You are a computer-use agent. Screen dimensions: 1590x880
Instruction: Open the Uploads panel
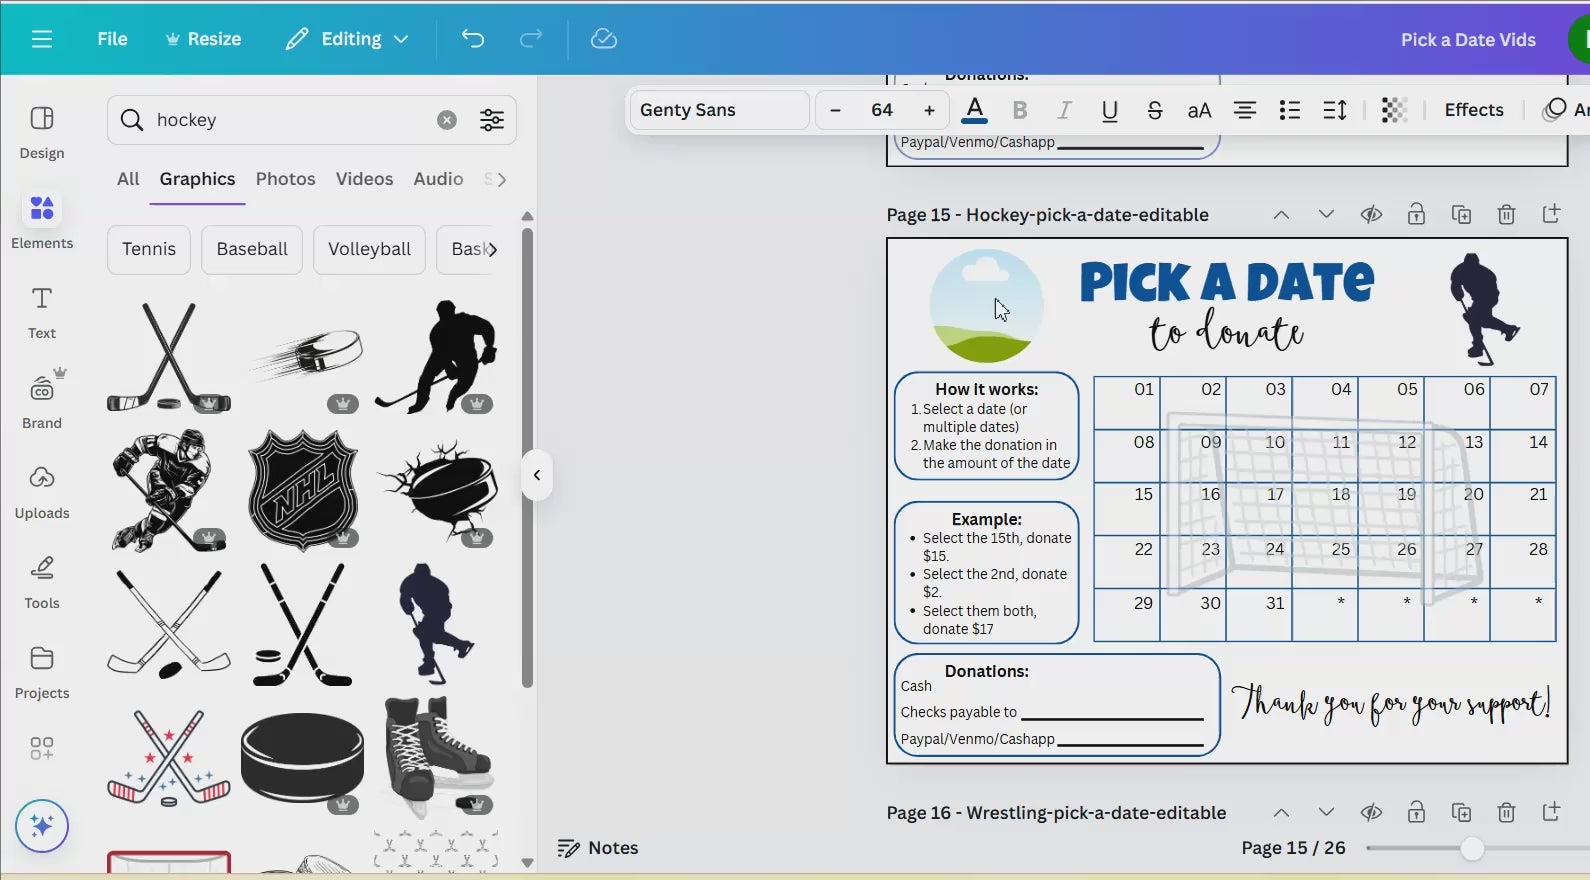(42, 492)
